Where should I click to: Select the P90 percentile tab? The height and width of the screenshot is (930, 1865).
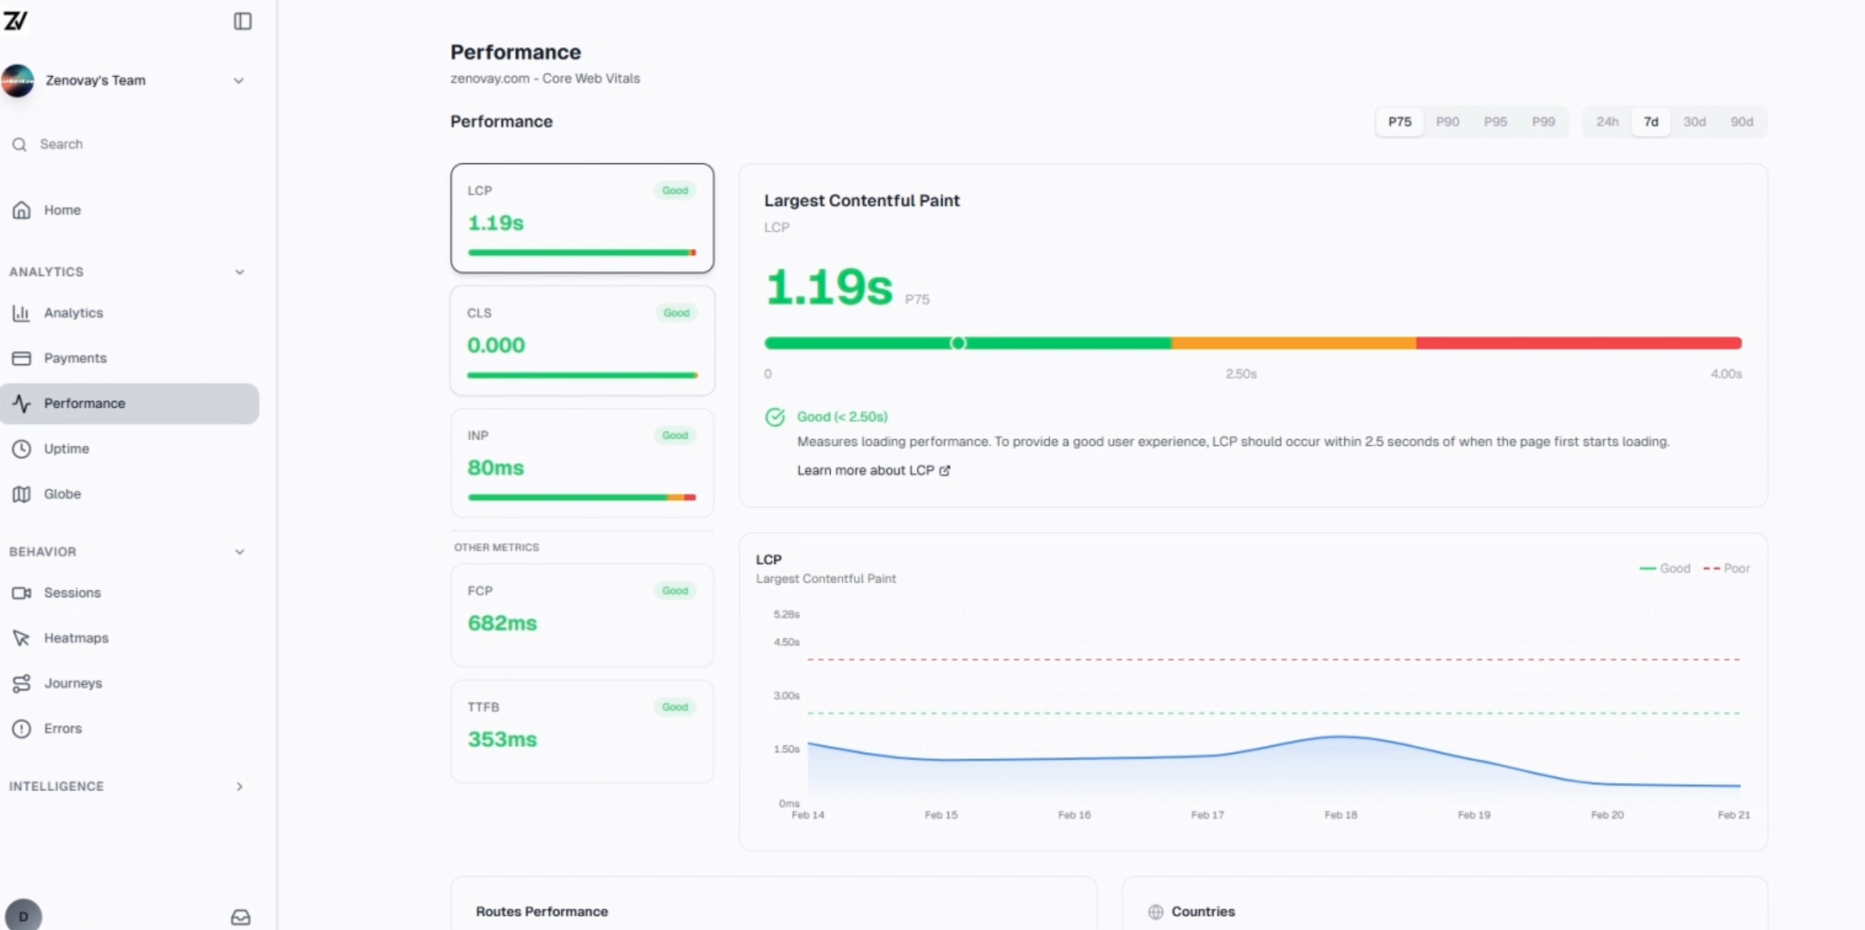tap(1447, 122)
